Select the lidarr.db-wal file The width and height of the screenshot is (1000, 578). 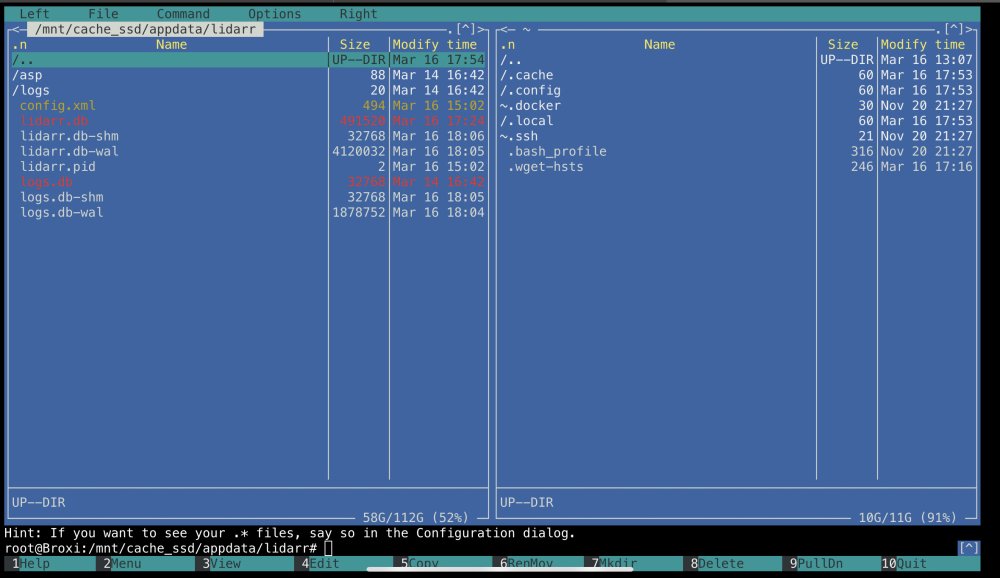click(x=248, y=152)
